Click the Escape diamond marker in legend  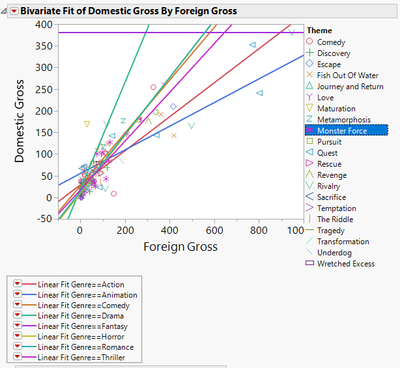310,63
